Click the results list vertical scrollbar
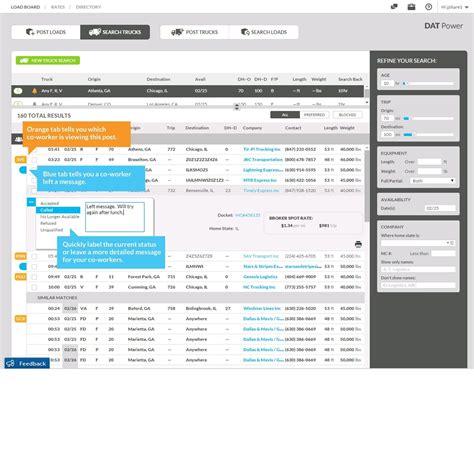 367,185
